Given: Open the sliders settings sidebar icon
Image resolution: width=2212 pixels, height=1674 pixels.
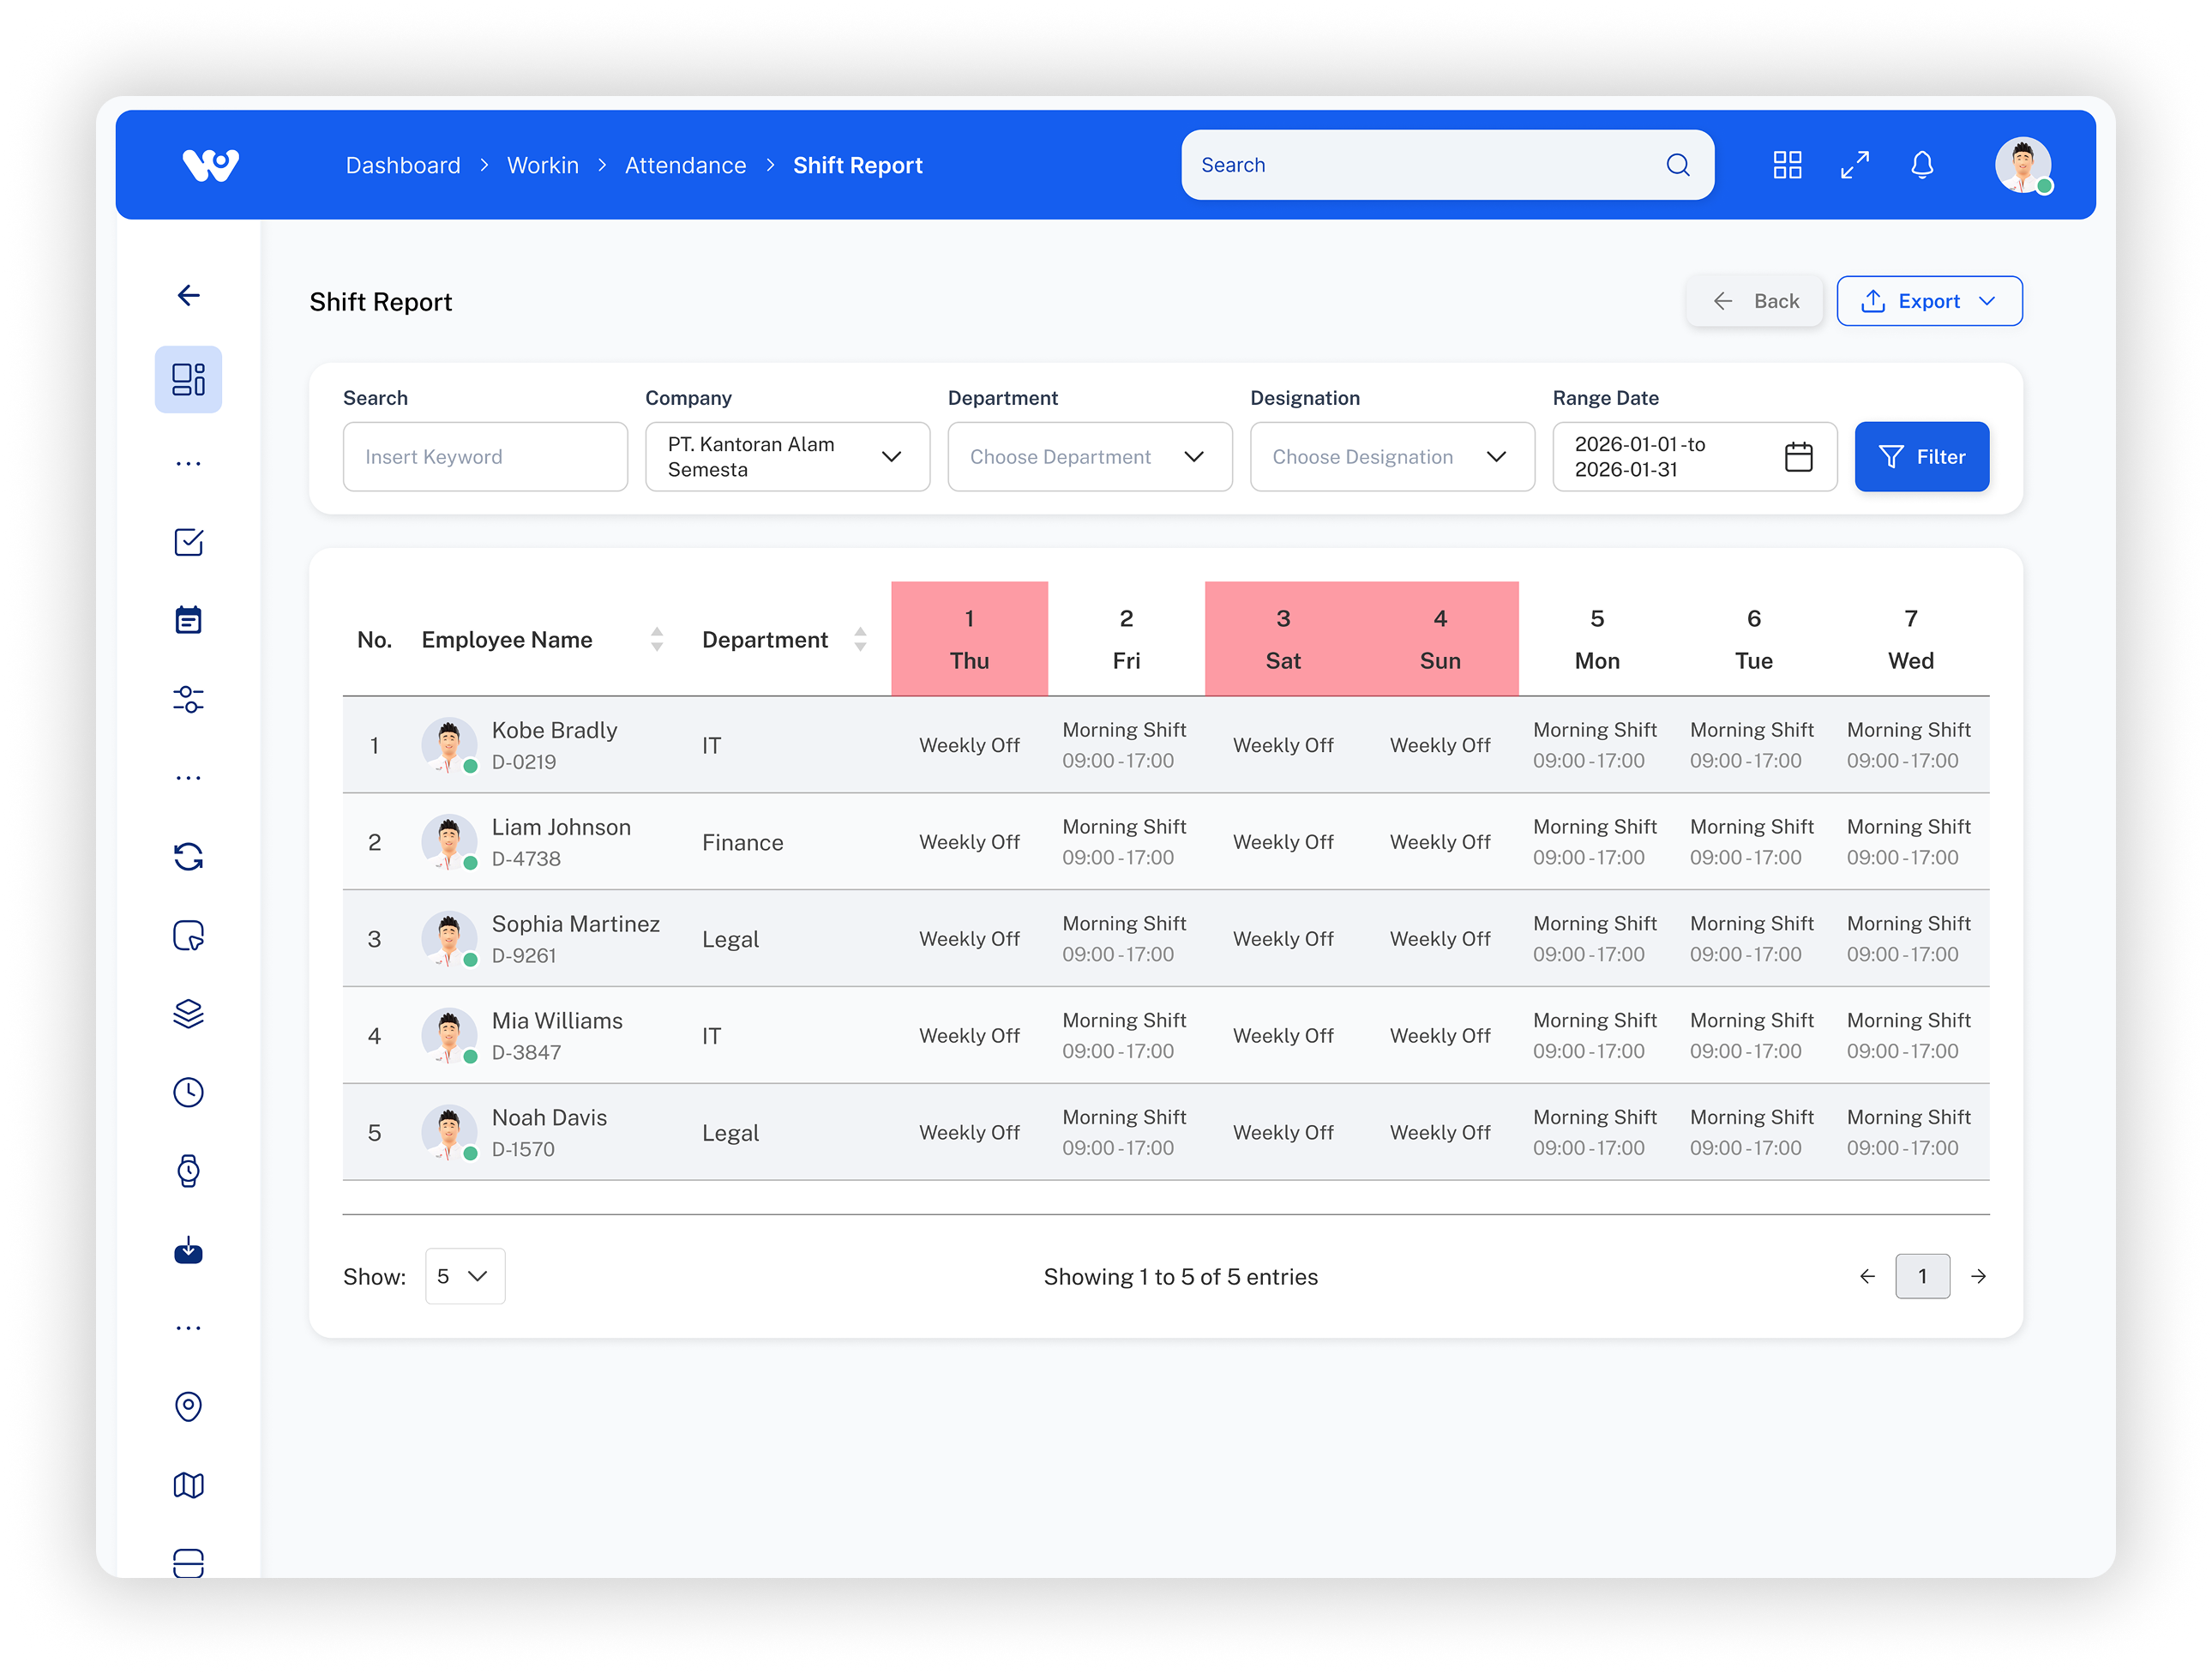Looking at the screenshot, I should 188,699.
